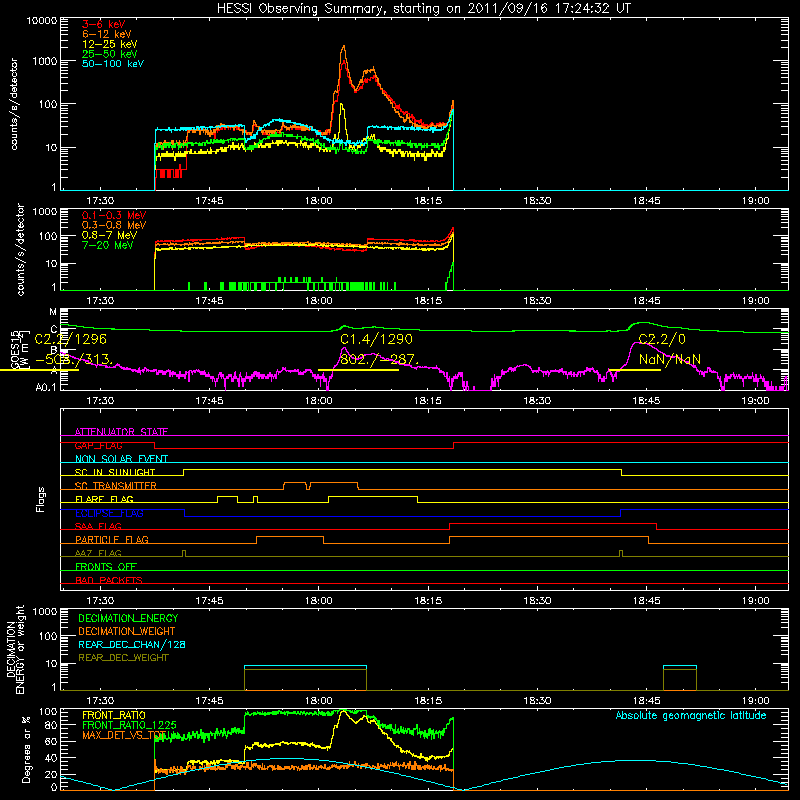800x800 pixels.
Task: Click the 0.1-0.3 MeV legend entry
Action: (x=114, y=215)
